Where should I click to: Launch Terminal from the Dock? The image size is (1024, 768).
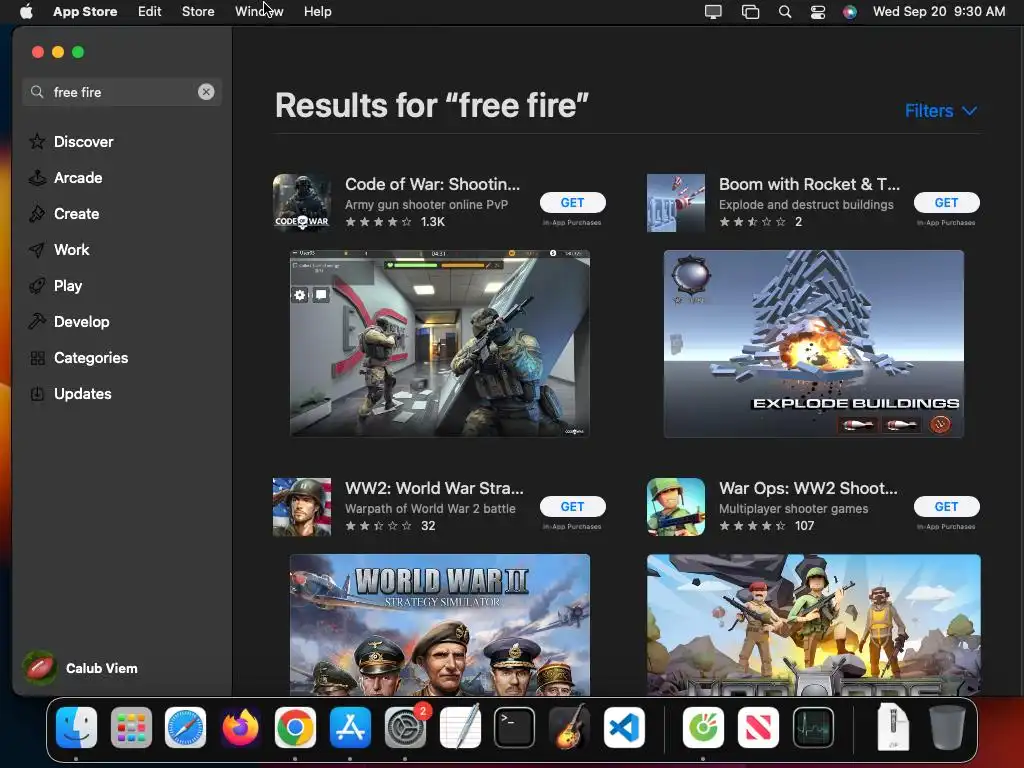[515, 728]
